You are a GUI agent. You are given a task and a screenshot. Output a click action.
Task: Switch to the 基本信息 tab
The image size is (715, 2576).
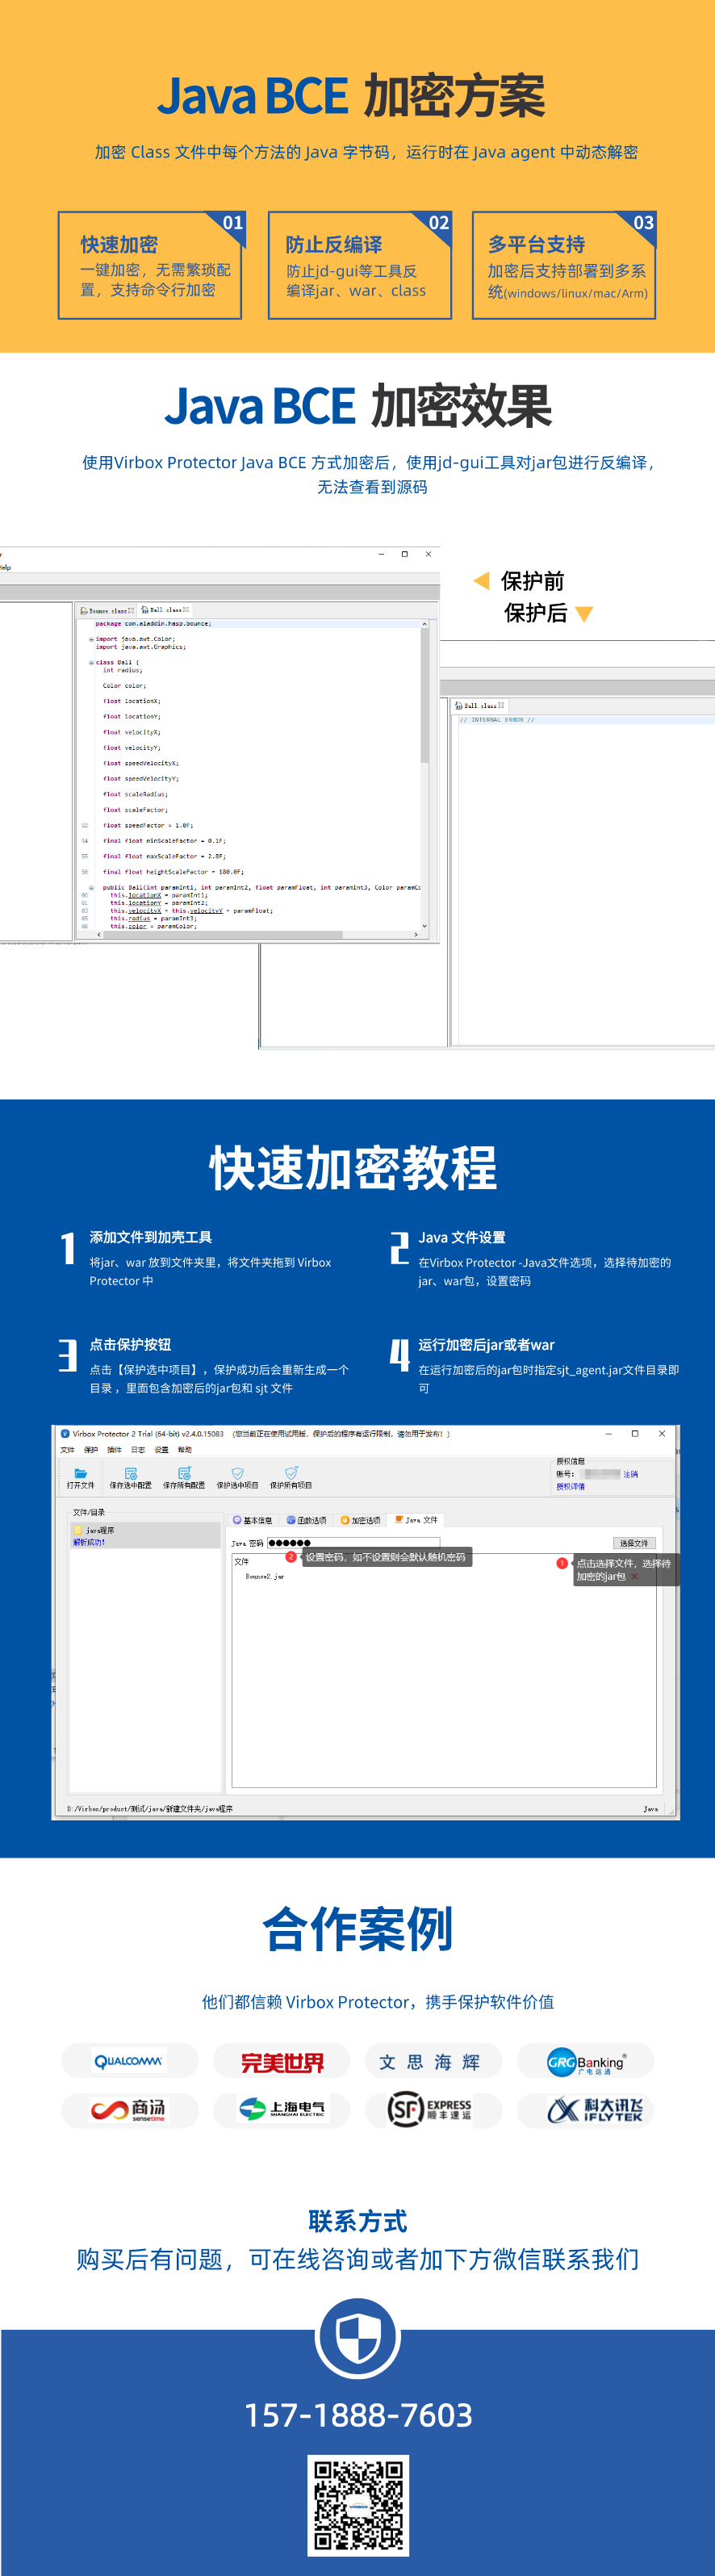click(x=252, y=1520)
